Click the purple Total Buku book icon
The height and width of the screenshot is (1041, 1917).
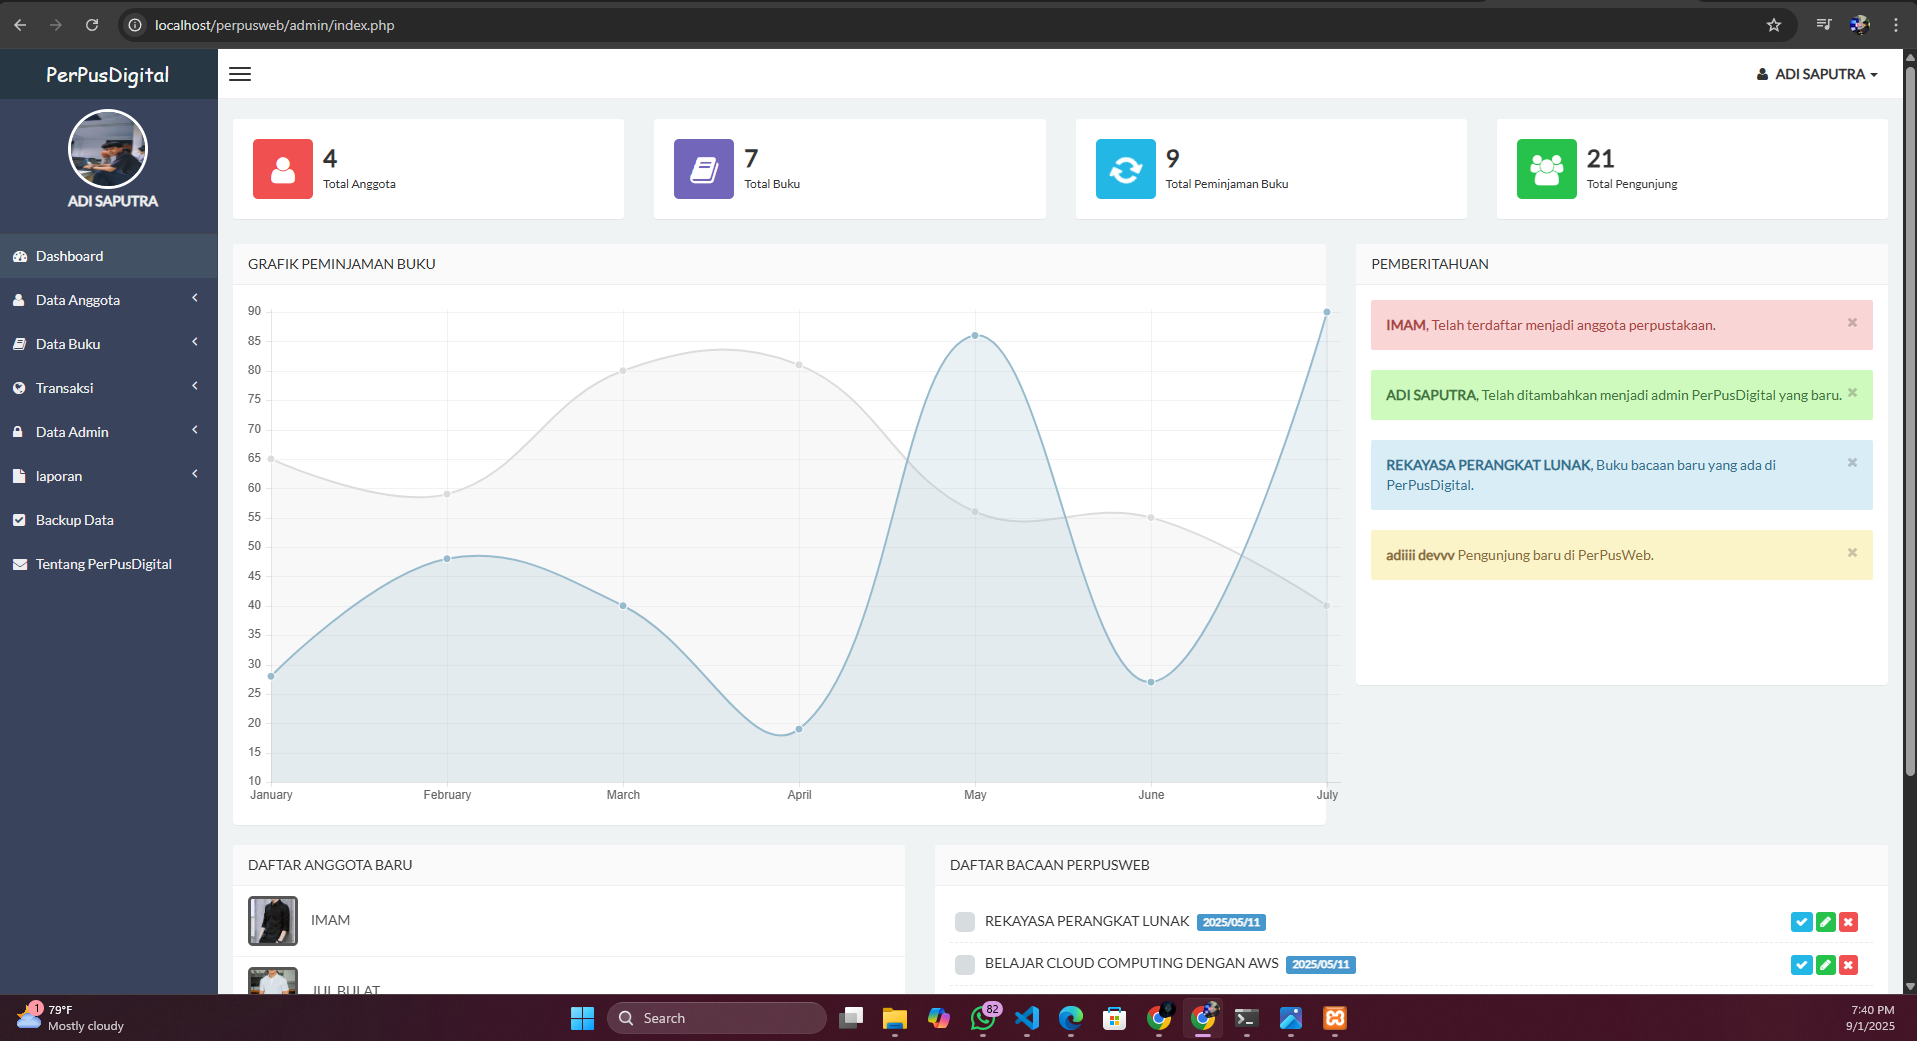(704, 169)
